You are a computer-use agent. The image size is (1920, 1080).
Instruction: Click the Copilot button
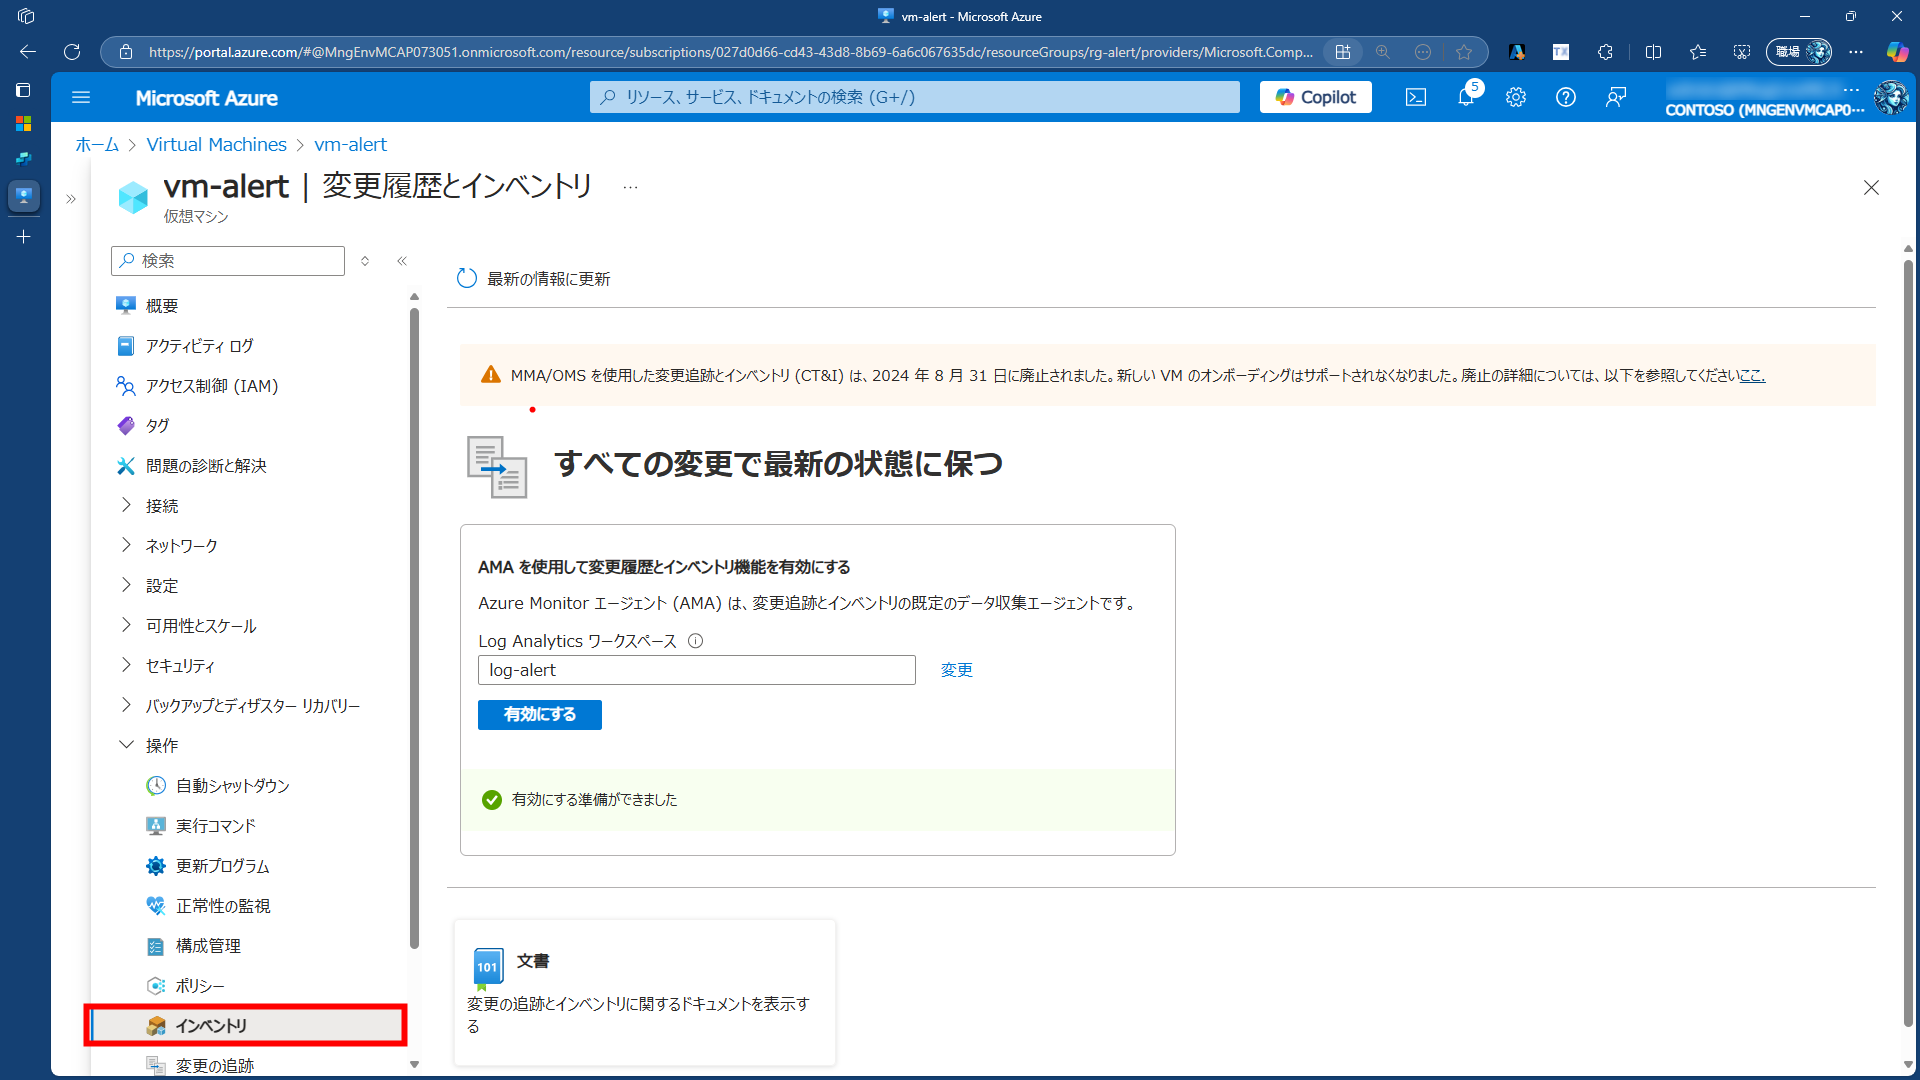(1315, 97)
